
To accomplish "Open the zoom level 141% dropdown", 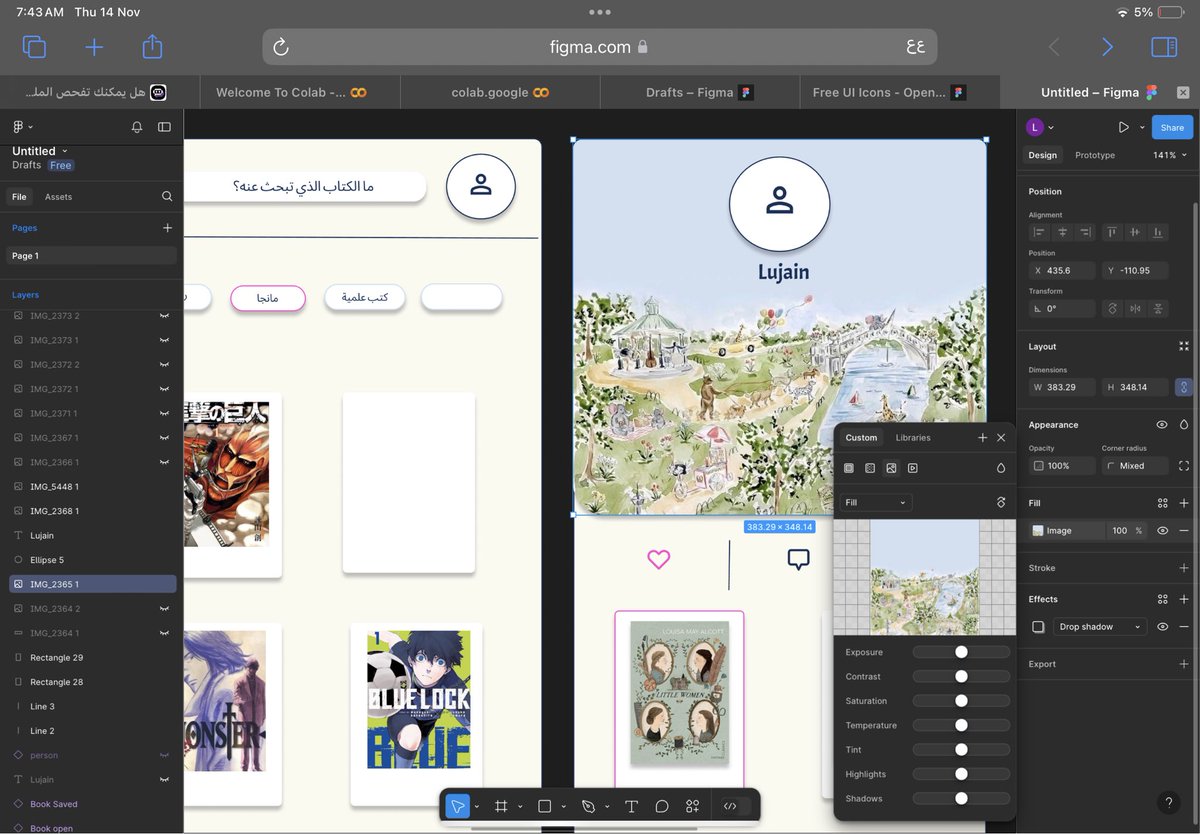I will tap(1170, 155).
